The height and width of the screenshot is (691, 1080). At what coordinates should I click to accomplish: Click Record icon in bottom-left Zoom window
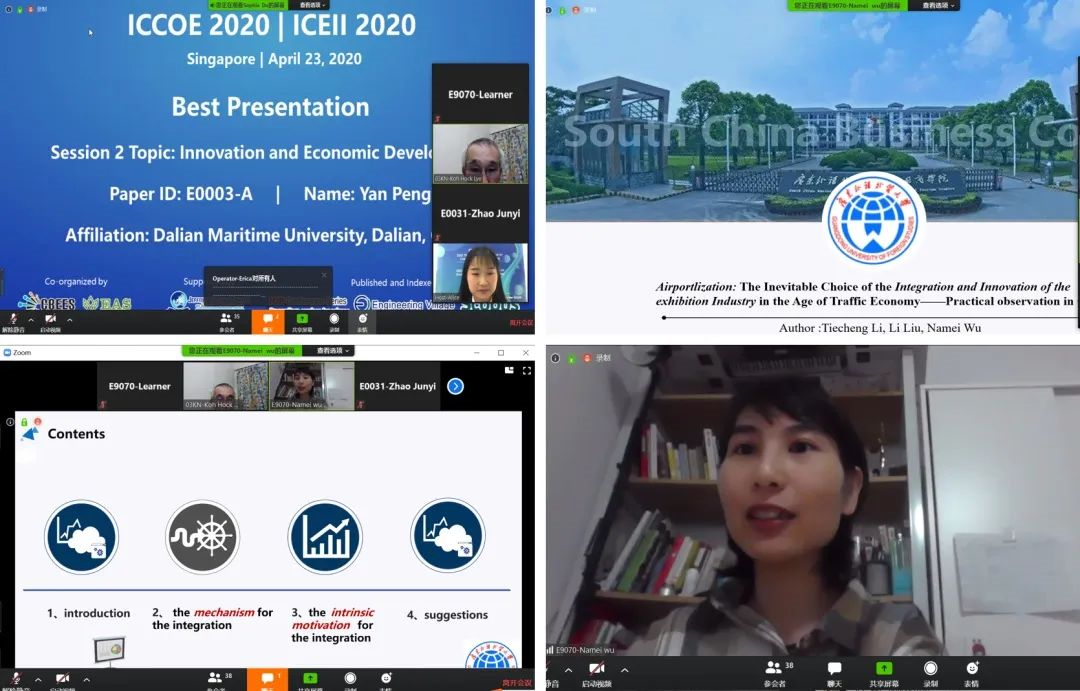pyautogui.click(x=350, y=680)
